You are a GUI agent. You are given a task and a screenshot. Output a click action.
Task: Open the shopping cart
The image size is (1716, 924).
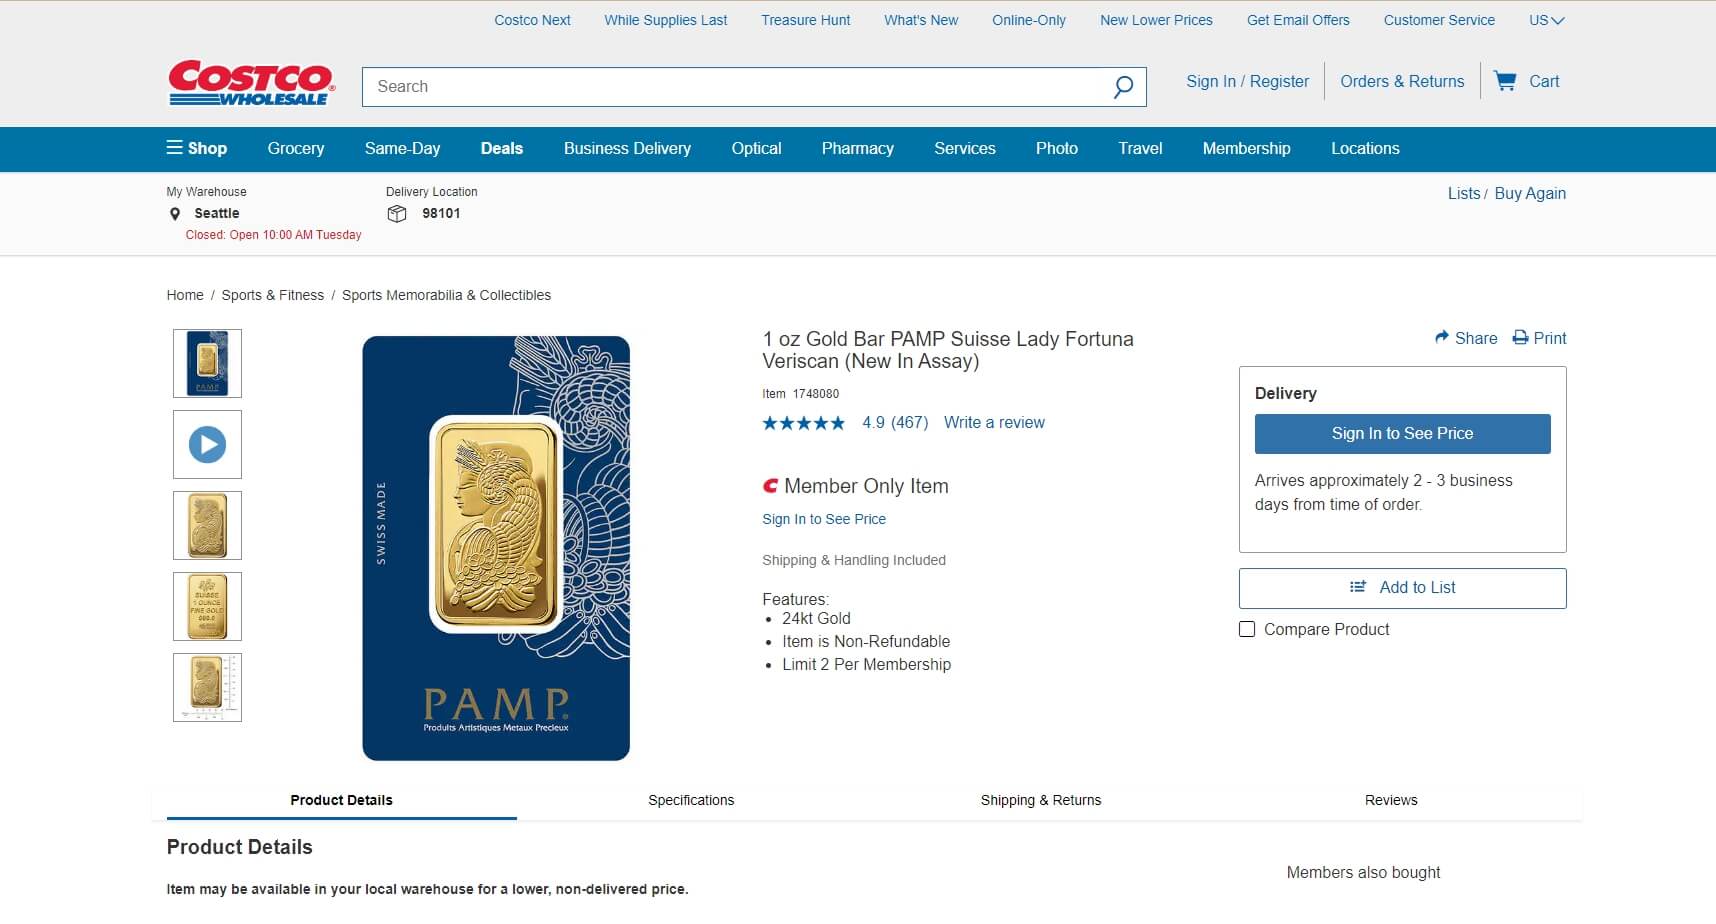point(1527,81)
